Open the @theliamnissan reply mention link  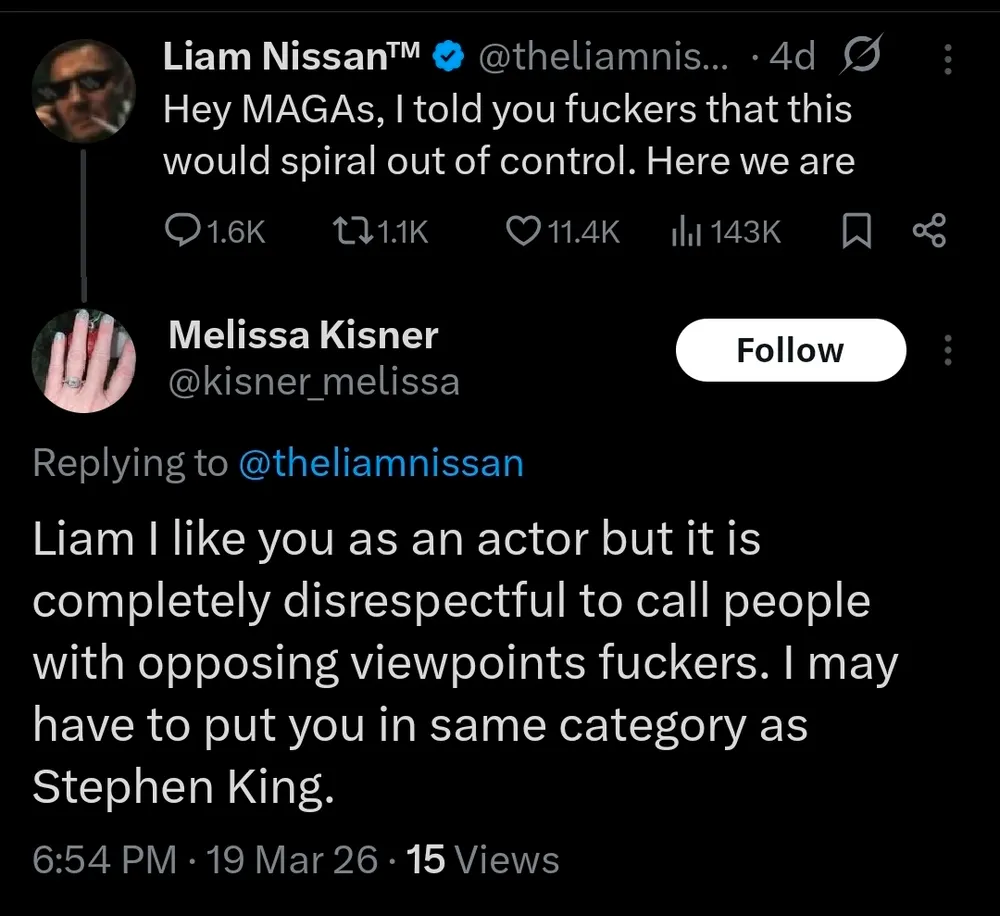coord(381,463)
